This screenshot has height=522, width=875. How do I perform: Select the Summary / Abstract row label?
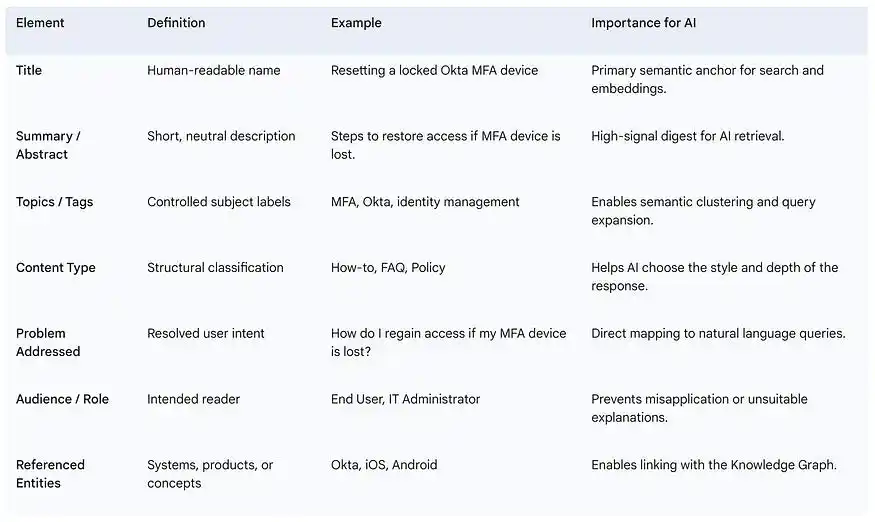click(x=48, y=145)
